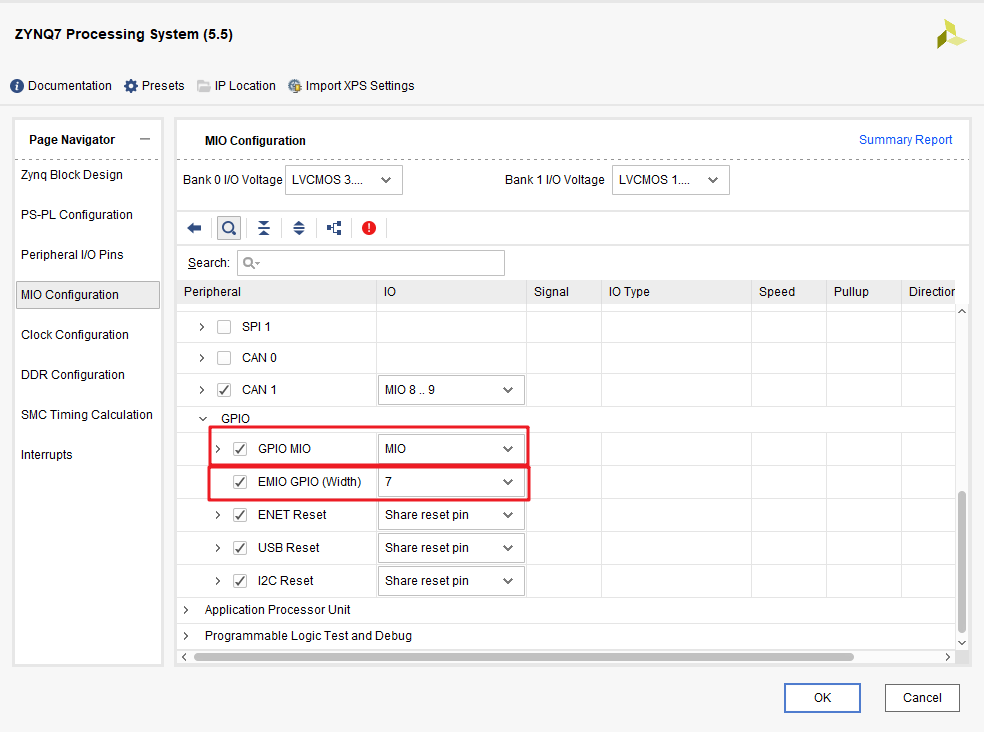
Task: Expand Application Processor Unit section
Action: (186, 610)
